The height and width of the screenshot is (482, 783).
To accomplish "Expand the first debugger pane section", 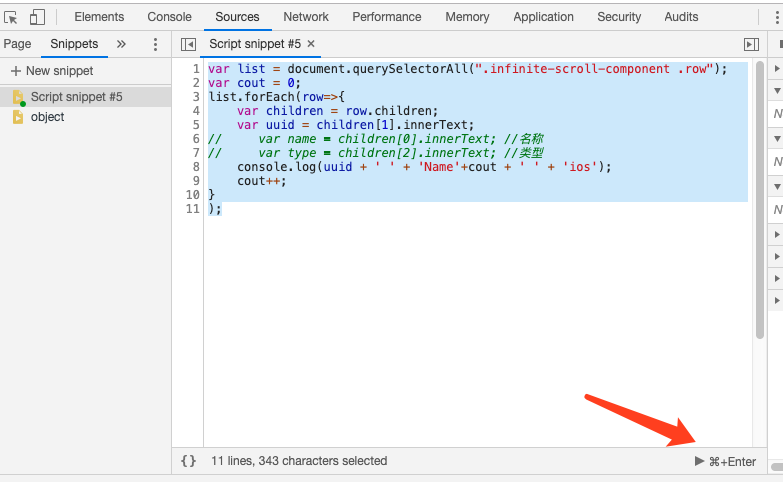I will pos(777,68).
